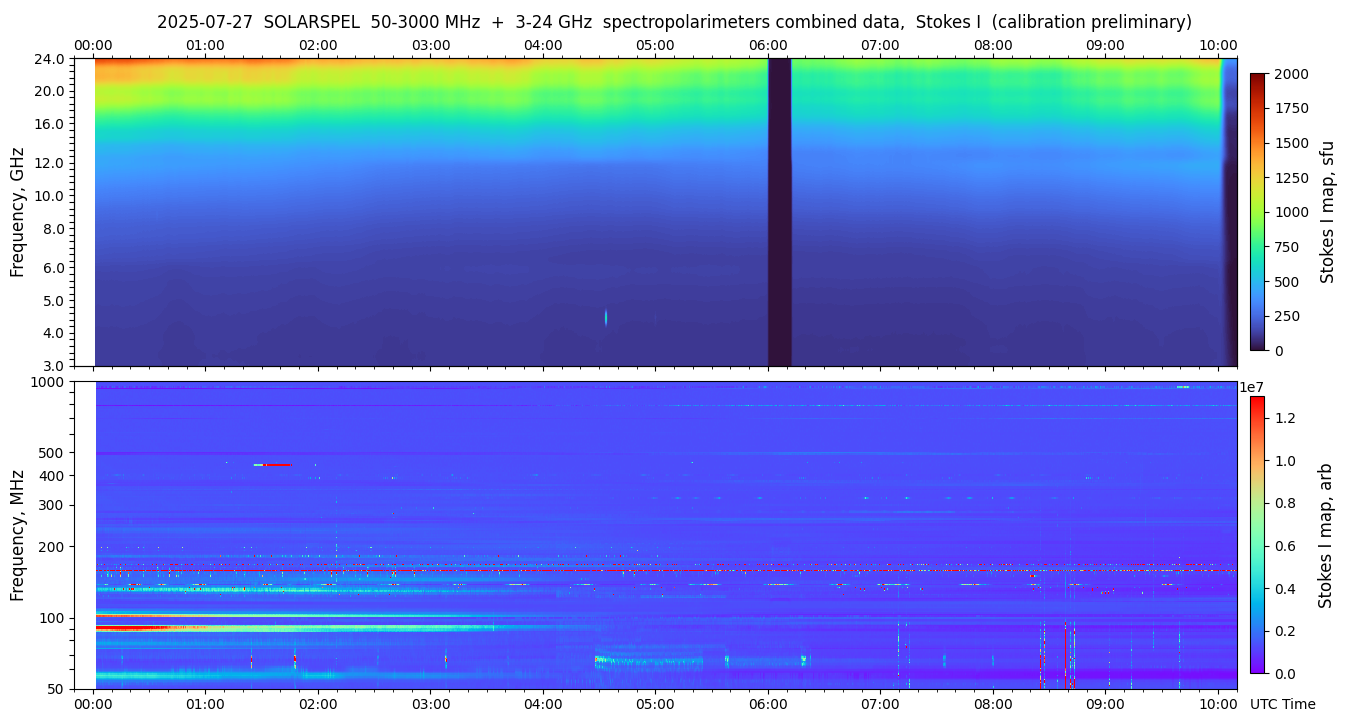Click the 1e7 exponent above lower colorbar

[1252, 387]
